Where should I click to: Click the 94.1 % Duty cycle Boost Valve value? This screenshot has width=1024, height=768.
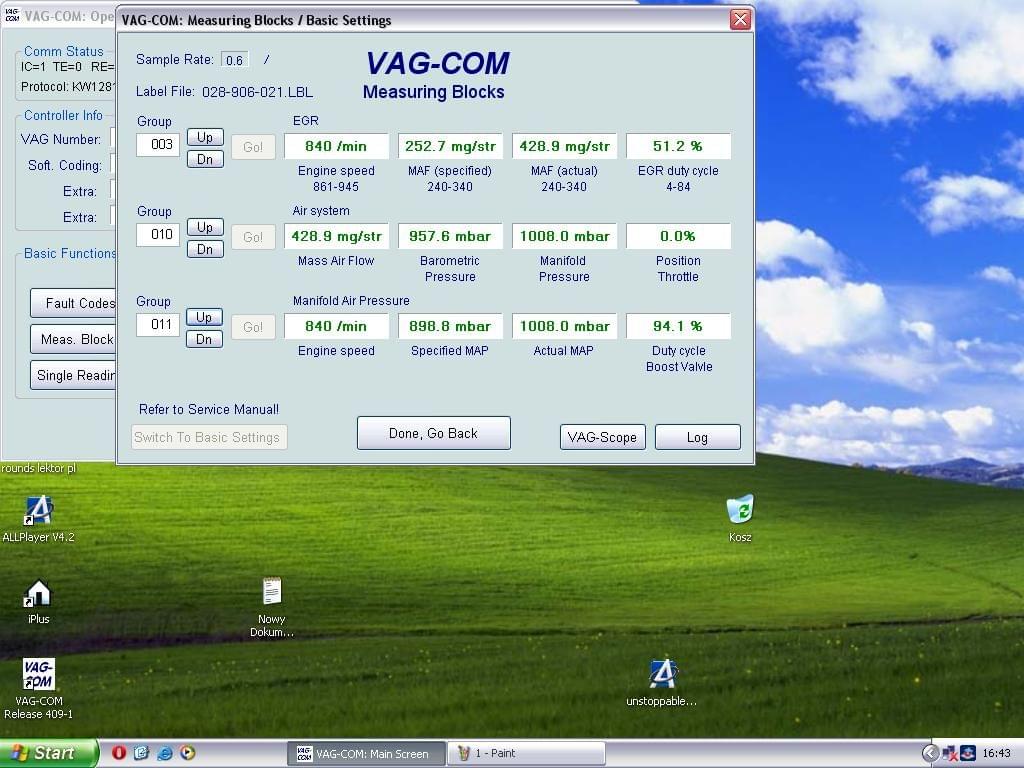pos(678,327)
